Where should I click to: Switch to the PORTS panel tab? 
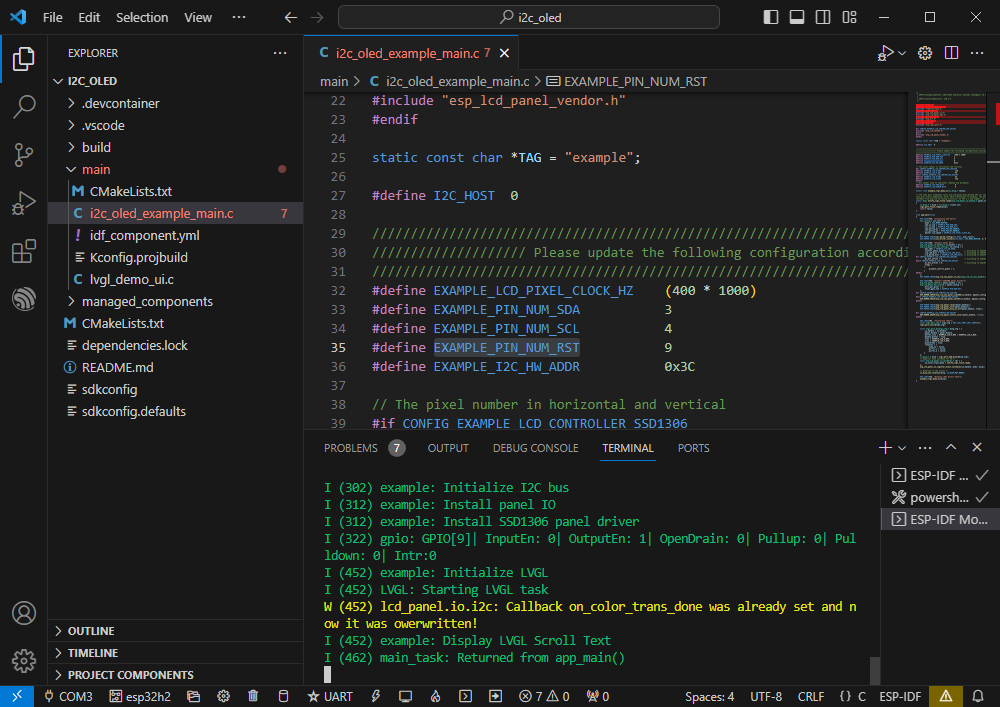(x=693, y=448)
